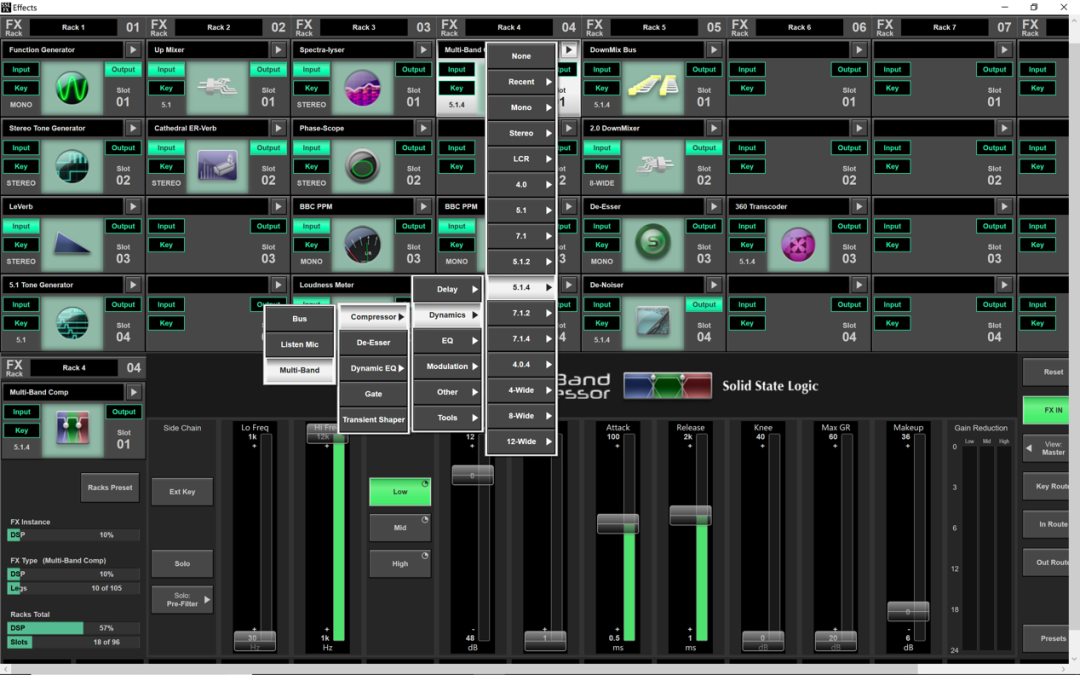The image size is (1080, 675).
Task: Click the Lo Freq fader handle
Action: (x=255, y=640)
